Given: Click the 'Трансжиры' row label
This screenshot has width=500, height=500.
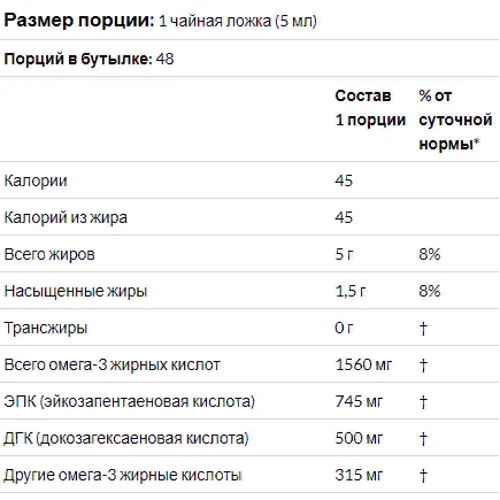Looking at the screenshot, I should coord(46,328).
